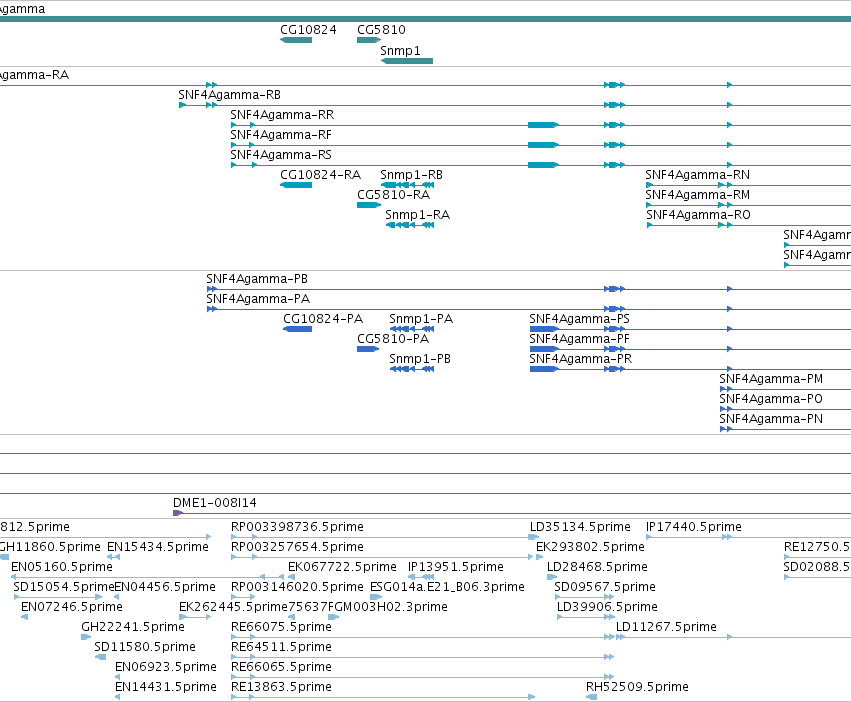Click the DME1-008I14 purple start glyph
Viewport: 851px width, 702px height.
(177, 513)
